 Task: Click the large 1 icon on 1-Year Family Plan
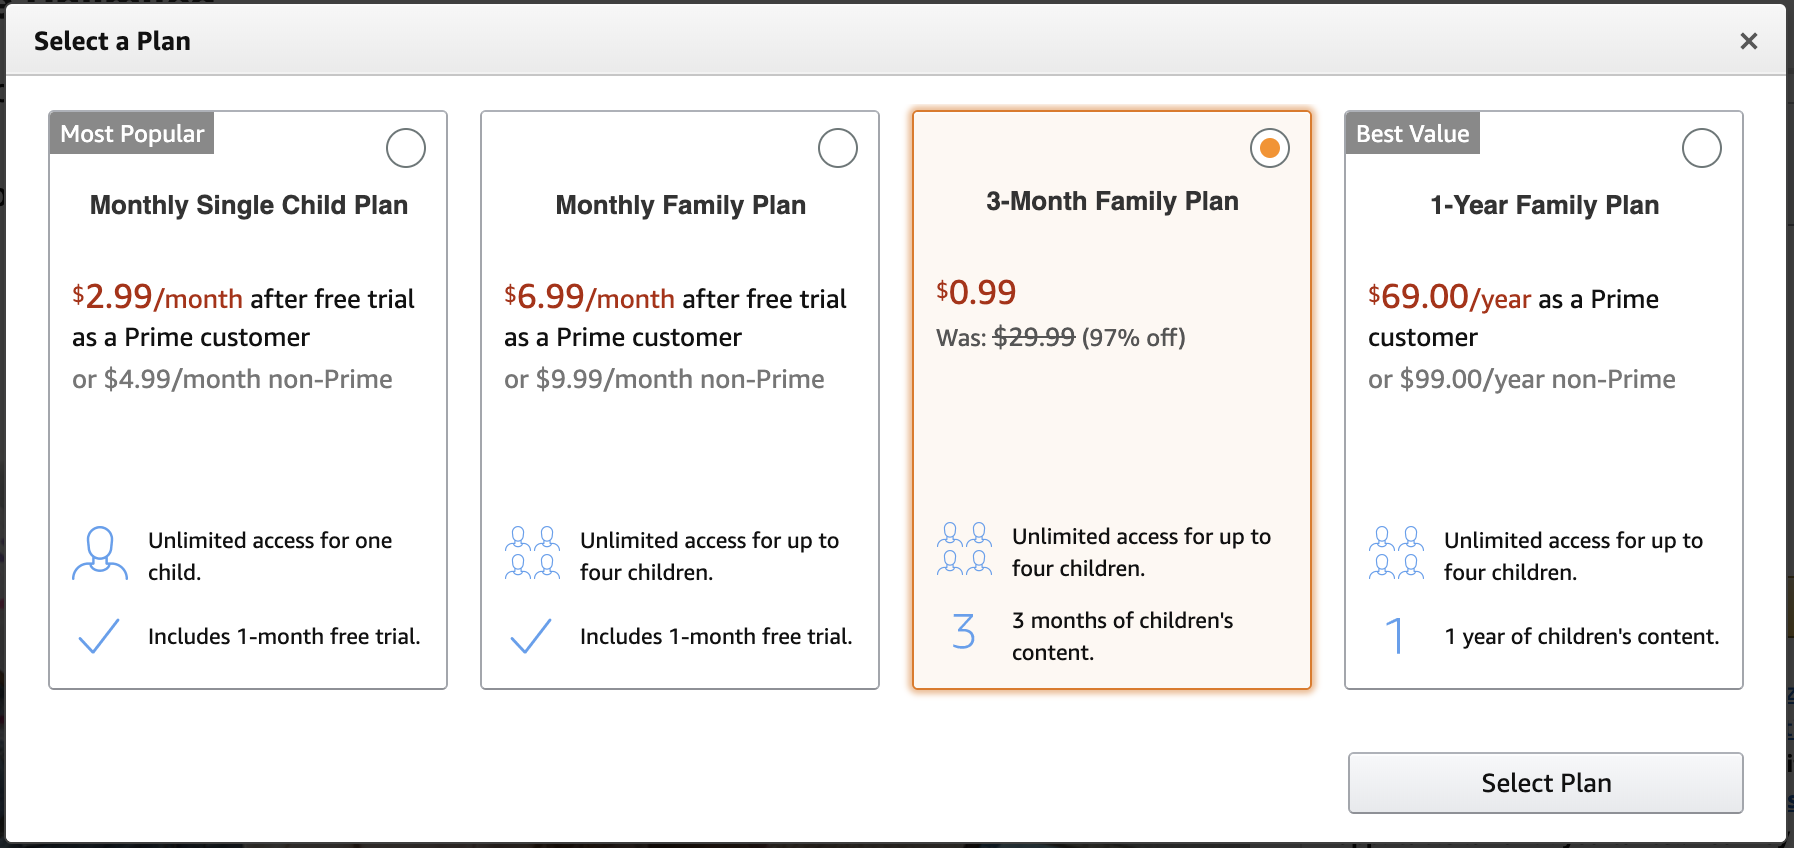pyautogui.click(x=1394, y=634)
